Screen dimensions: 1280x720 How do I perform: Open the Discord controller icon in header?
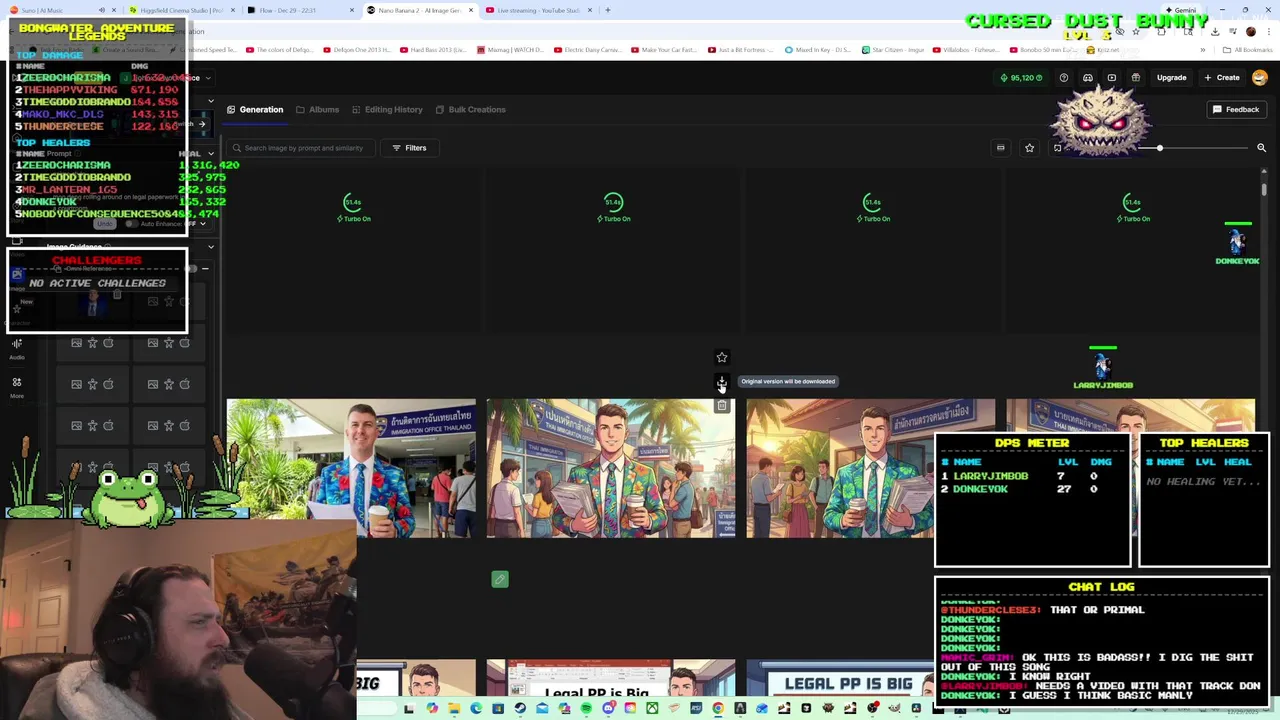point(1088,77)
